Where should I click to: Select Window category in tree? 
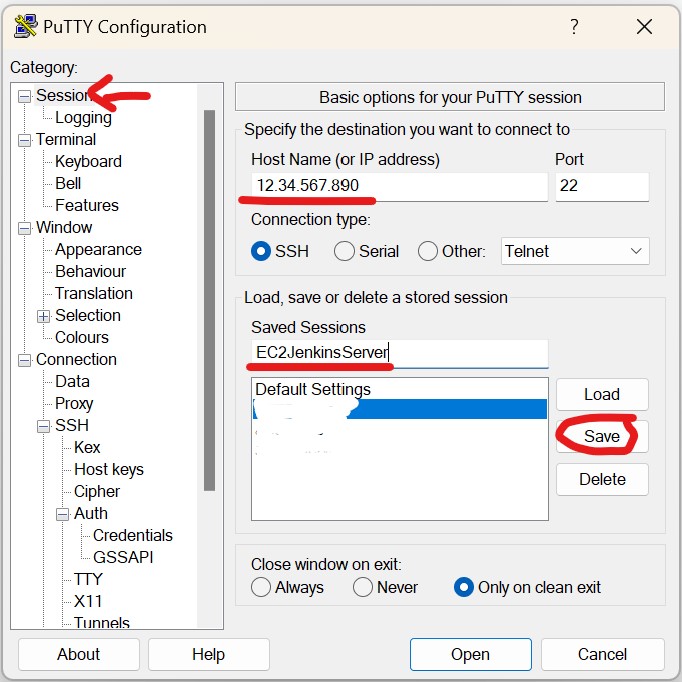(64, 227)
